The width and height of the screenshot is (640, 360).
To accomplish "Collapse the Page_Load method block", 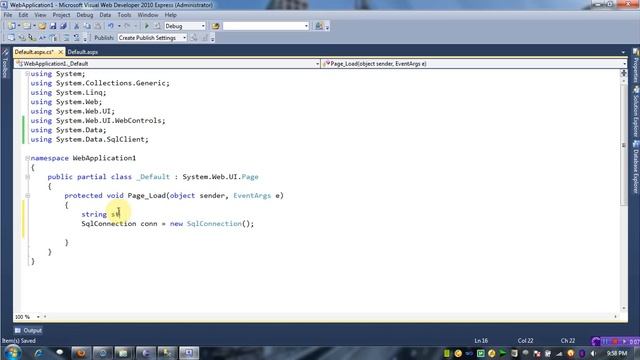I will coord(27,196).
